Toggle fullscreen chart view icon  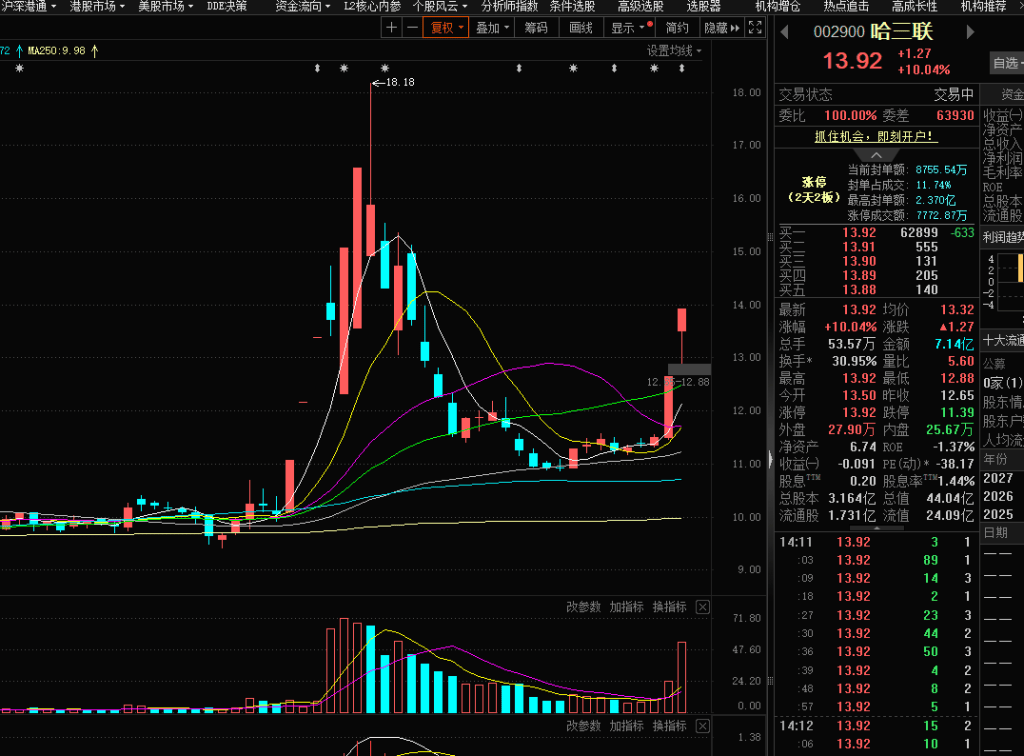click(x=755, y=27)
